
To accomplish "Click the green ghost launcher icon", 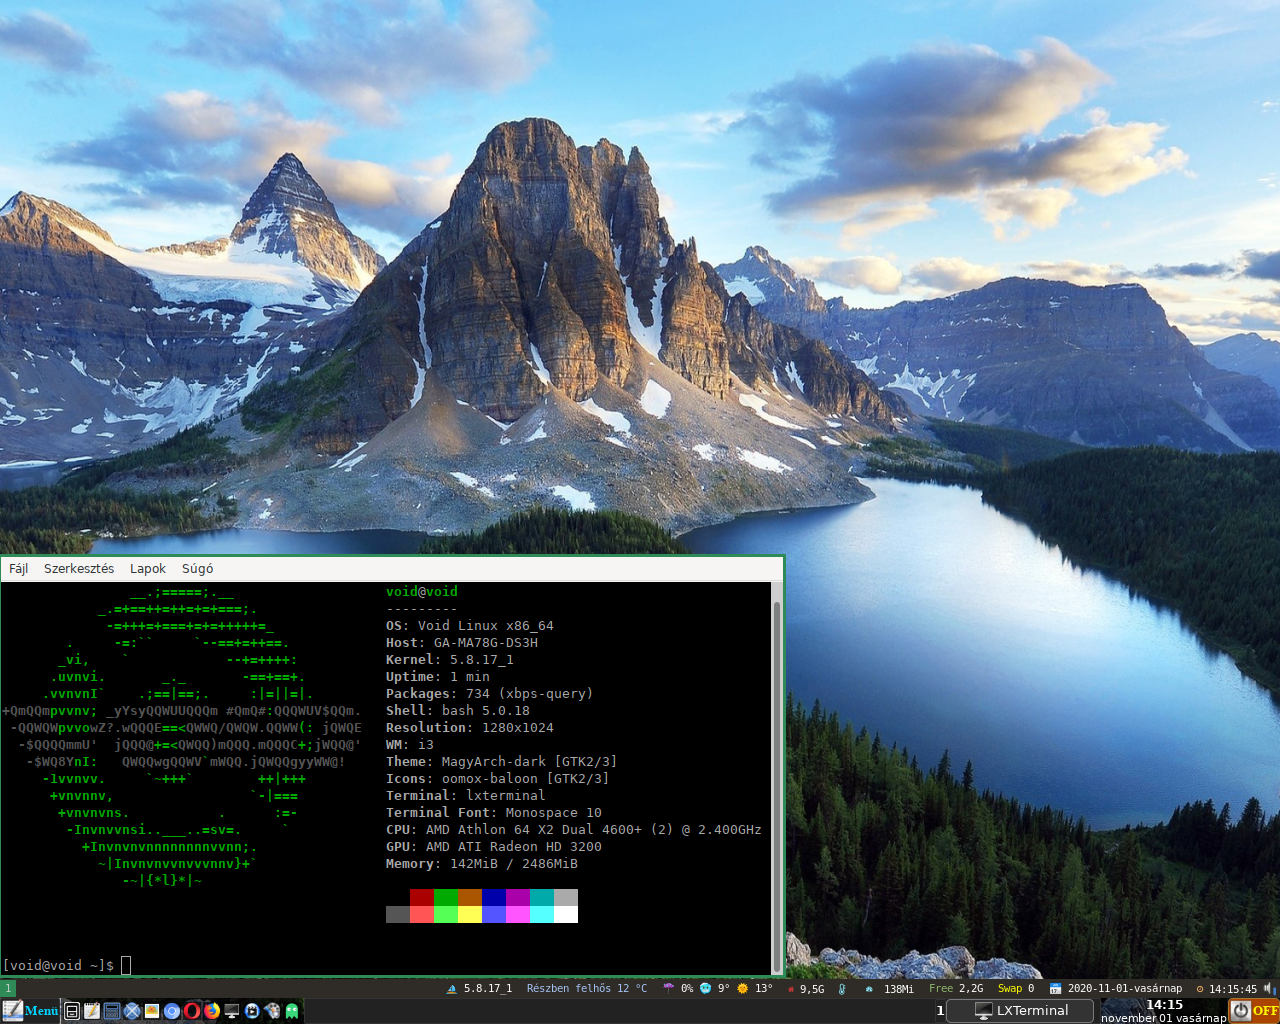I will click(x=292, y=1011).
